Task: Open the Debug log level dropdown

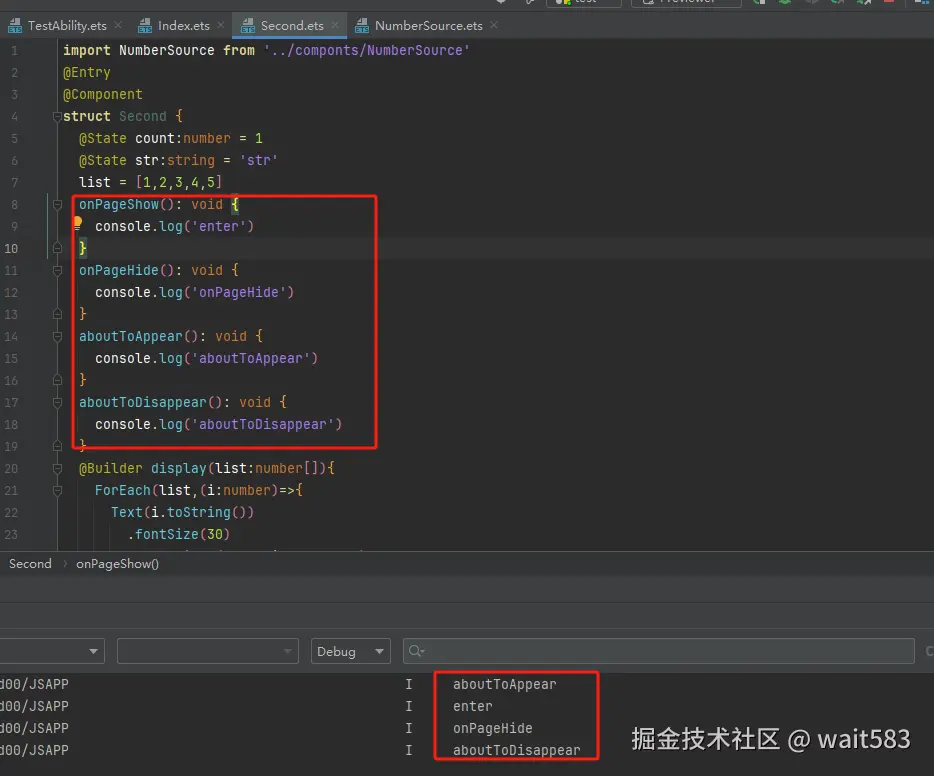Action: (350, 651)
